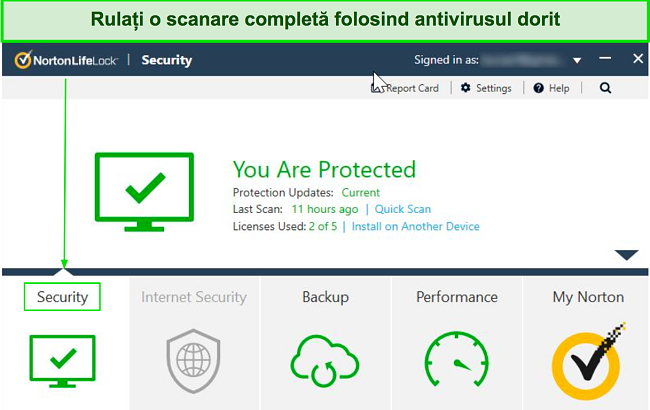Go to the Performance tab
The height and width of the screenshot is (410, 650).
coord(456,297)
